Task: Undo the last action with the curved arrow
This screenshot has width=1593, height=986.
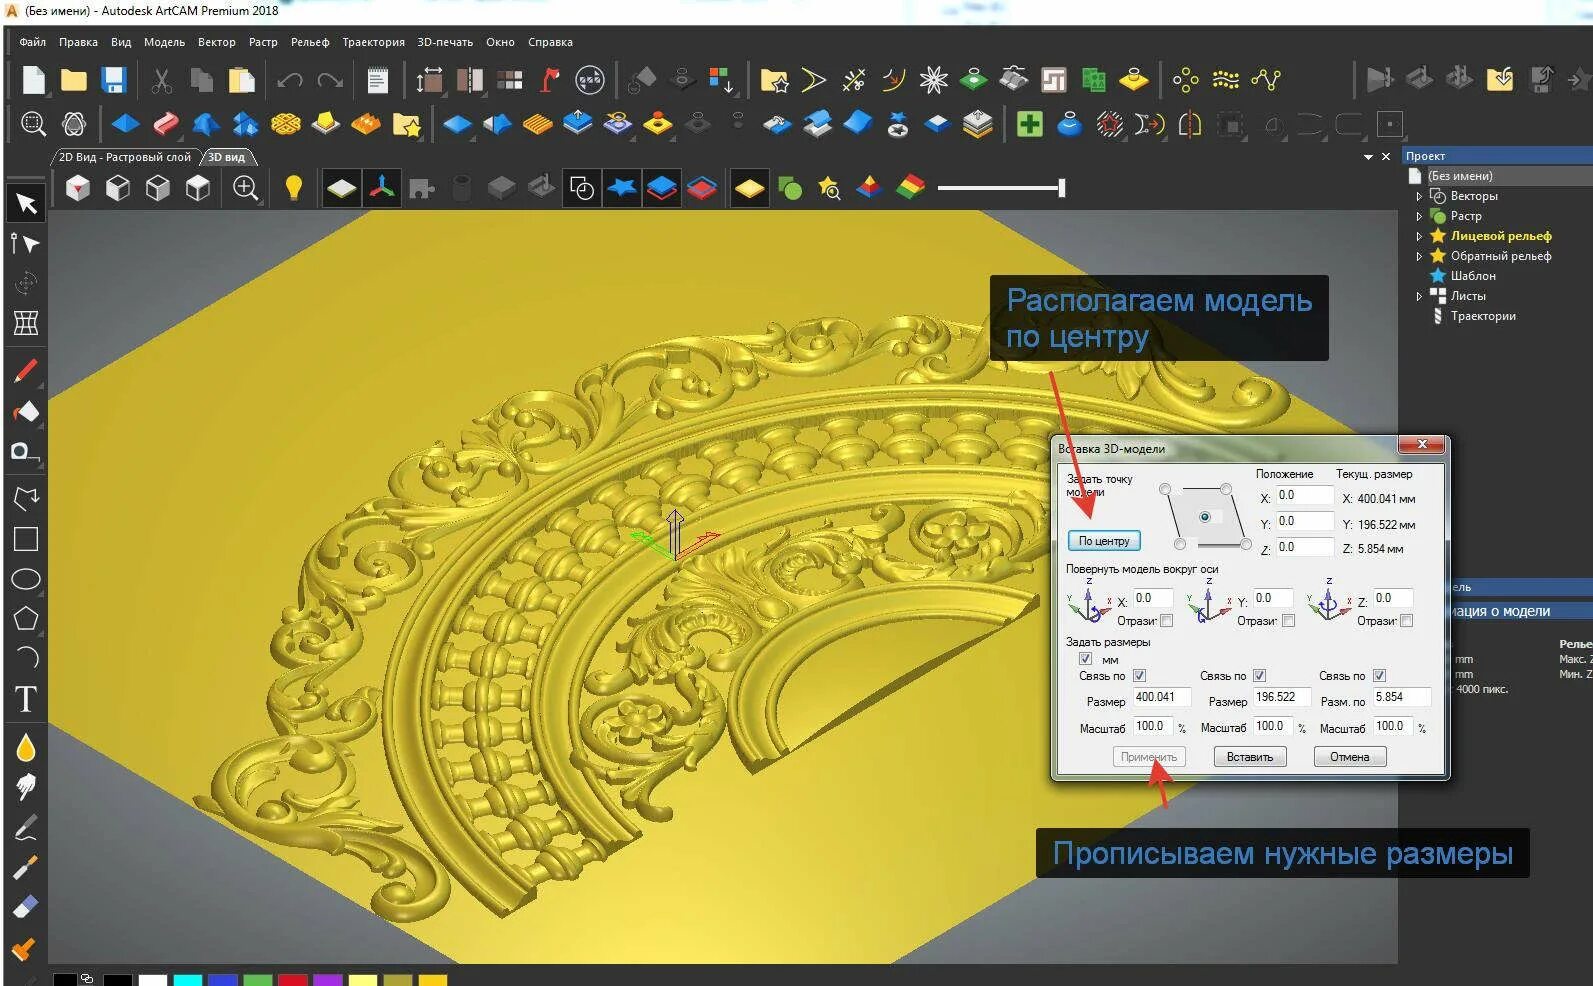Action: [x=290, y=80]
